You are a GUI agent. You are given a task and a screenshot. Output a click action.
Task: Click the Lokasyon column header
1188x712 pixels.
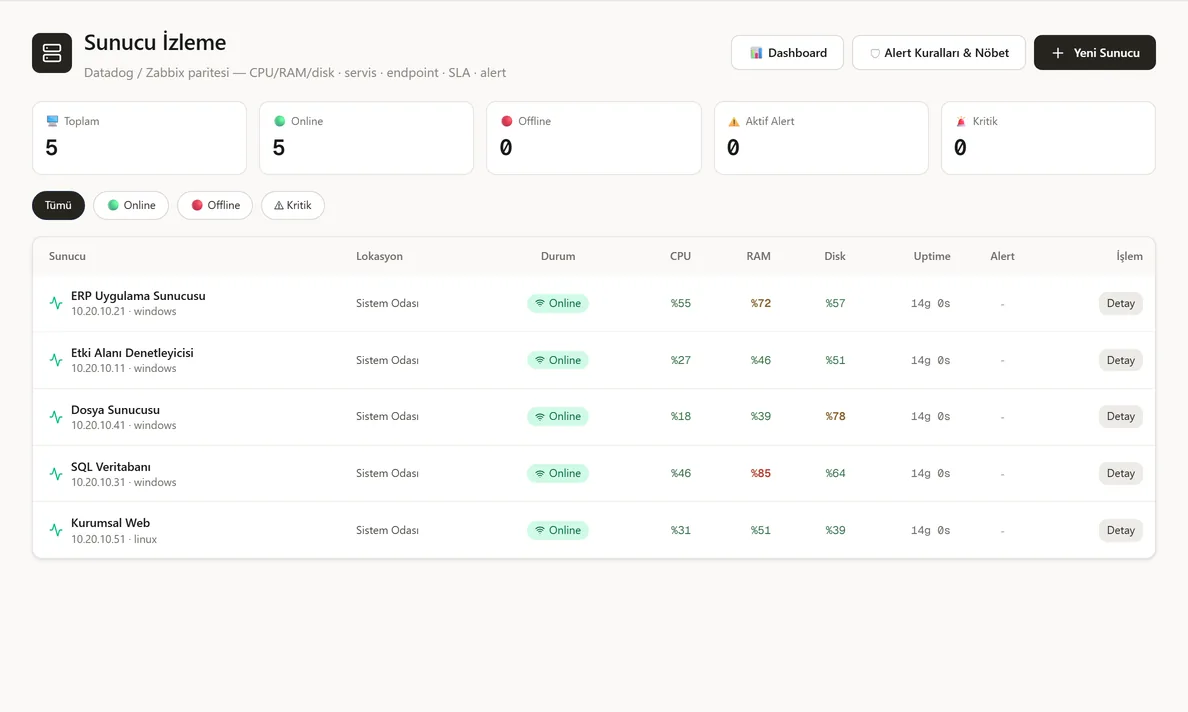click(x=380, y=256)
